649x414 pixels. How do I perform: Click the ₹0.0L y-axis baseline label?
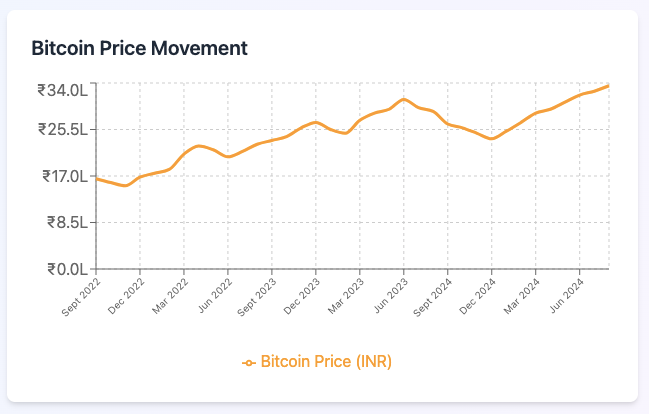coord(66,268)
